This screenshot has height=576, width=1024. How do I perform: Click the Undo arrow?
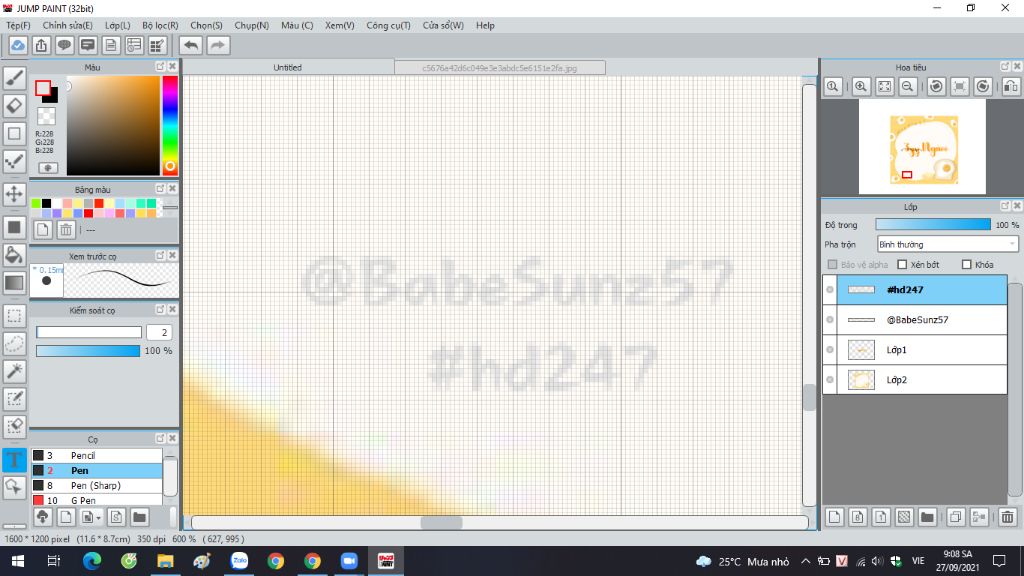[191, 45]
